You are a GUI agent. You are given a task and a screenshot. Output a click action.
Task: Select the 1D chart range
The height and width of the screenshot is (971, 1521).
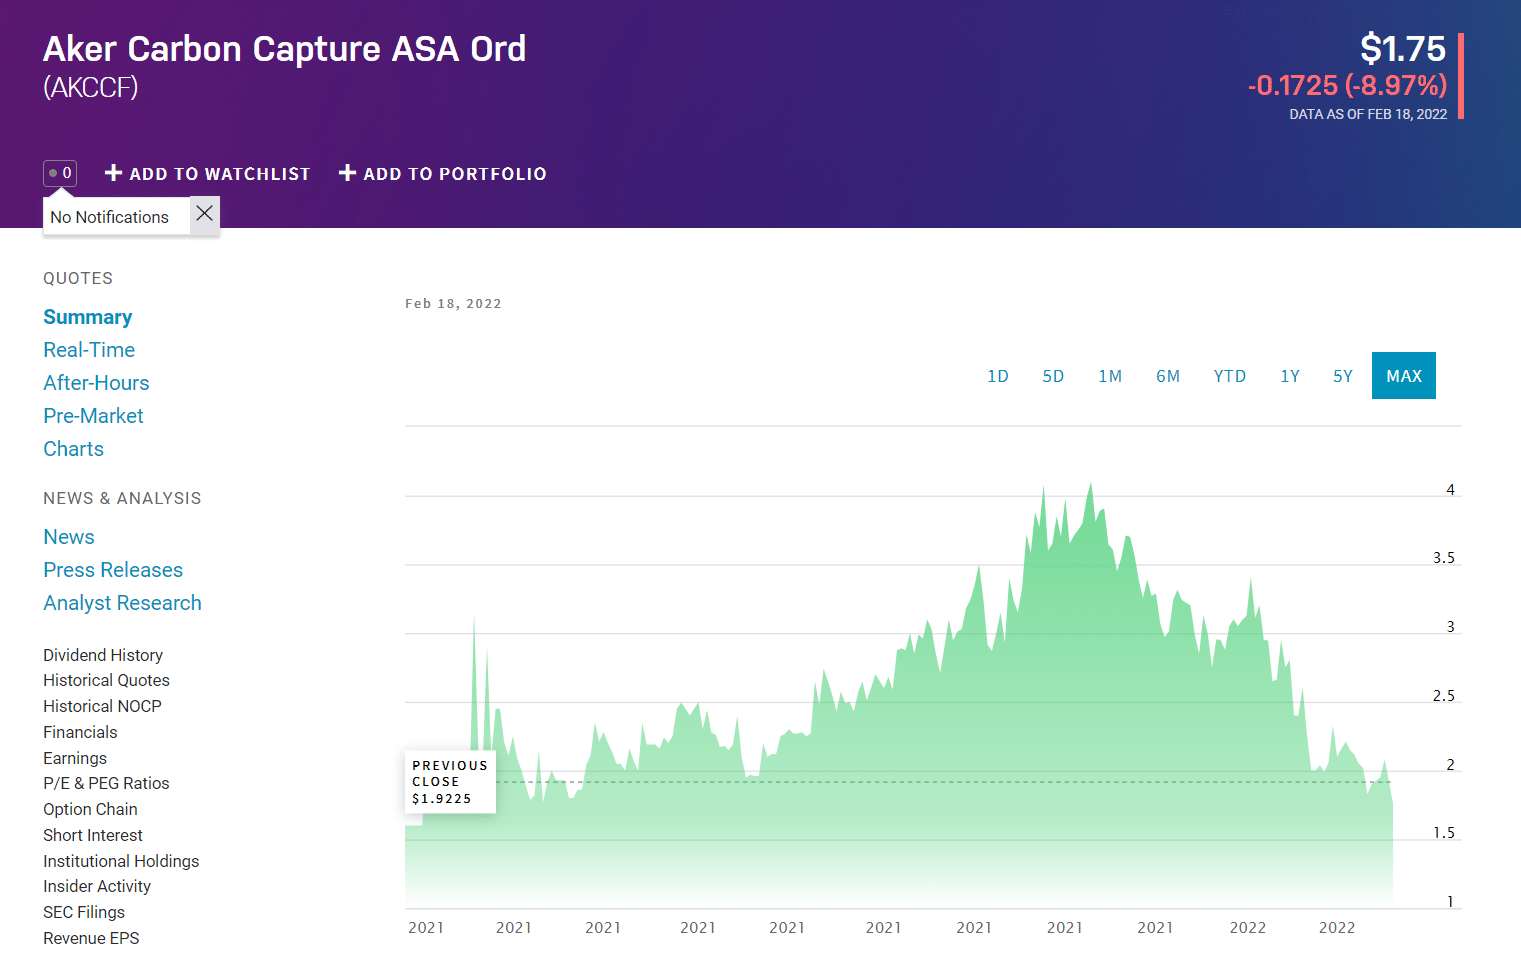point(998,376)
